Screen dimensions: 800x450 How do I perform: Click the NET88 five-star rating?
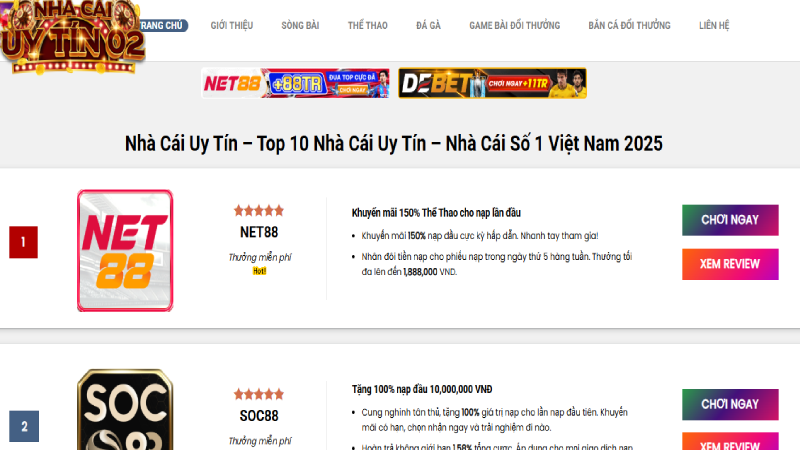(x=259, y=210)
